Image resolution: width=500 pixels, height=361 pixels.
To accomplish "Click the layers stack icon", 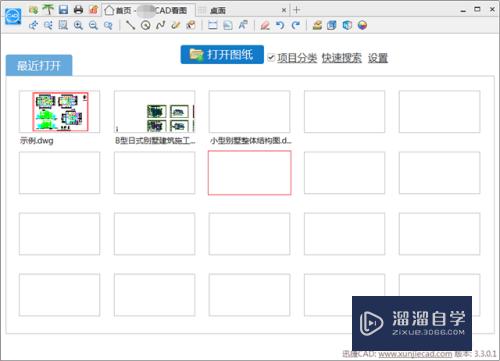I will 317,25.
